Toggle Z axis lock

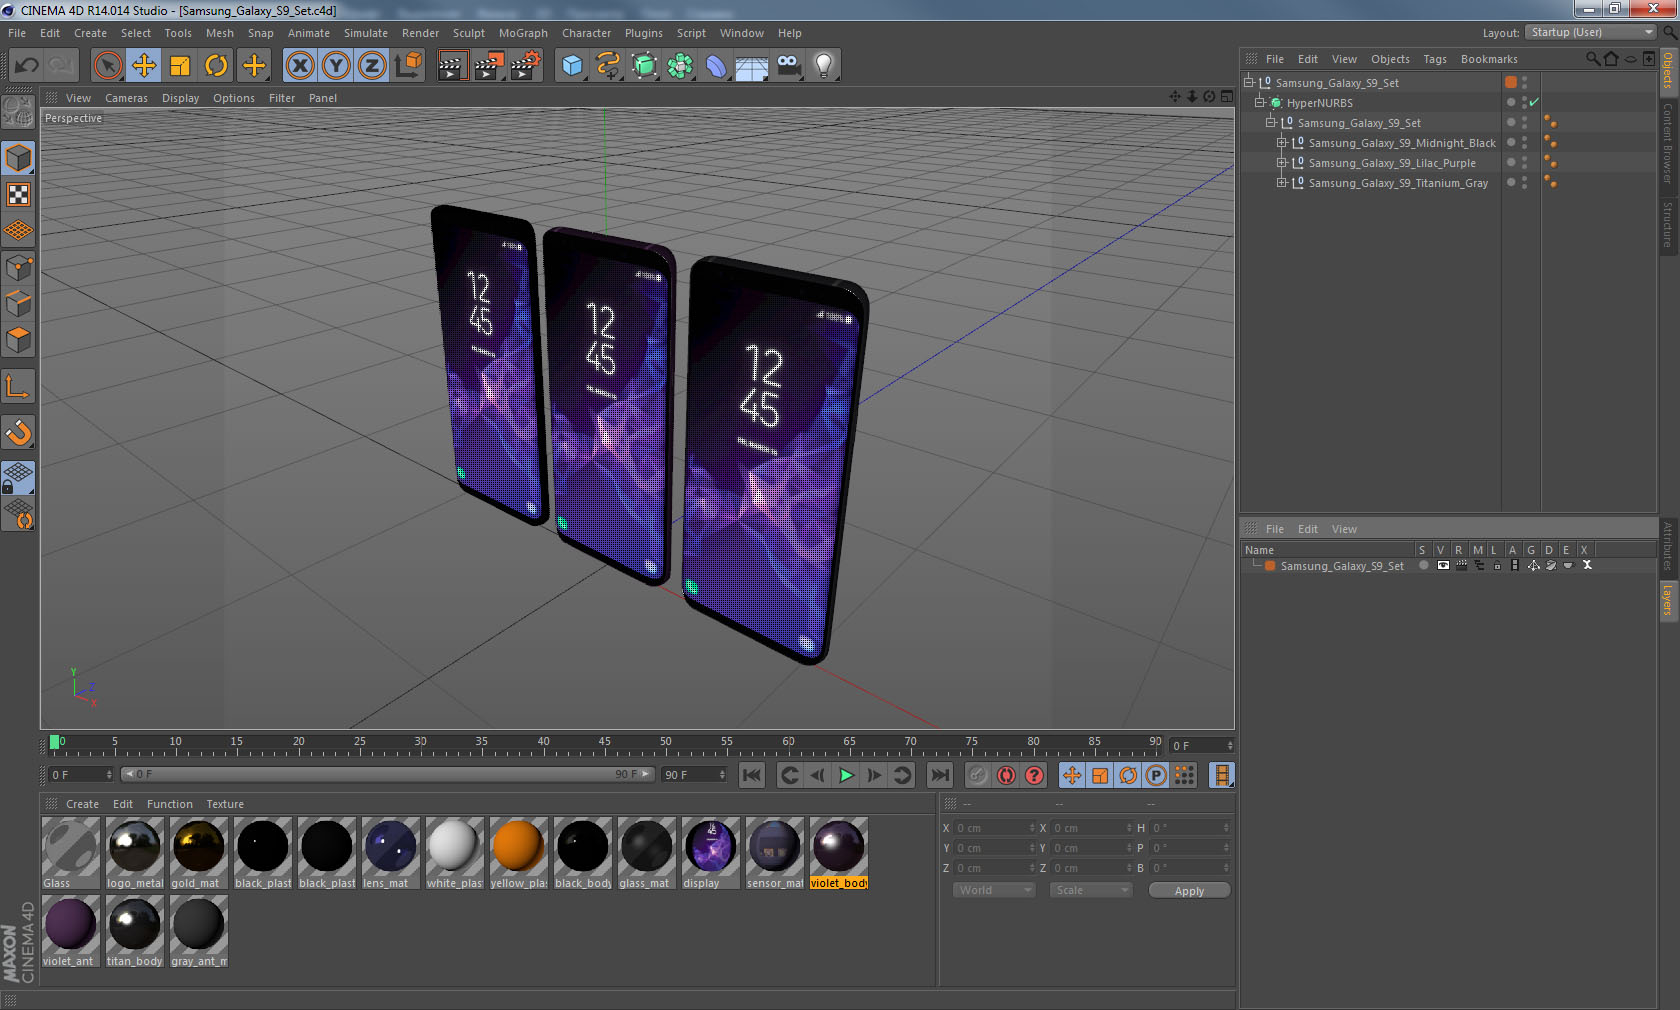tap(372, 66)
